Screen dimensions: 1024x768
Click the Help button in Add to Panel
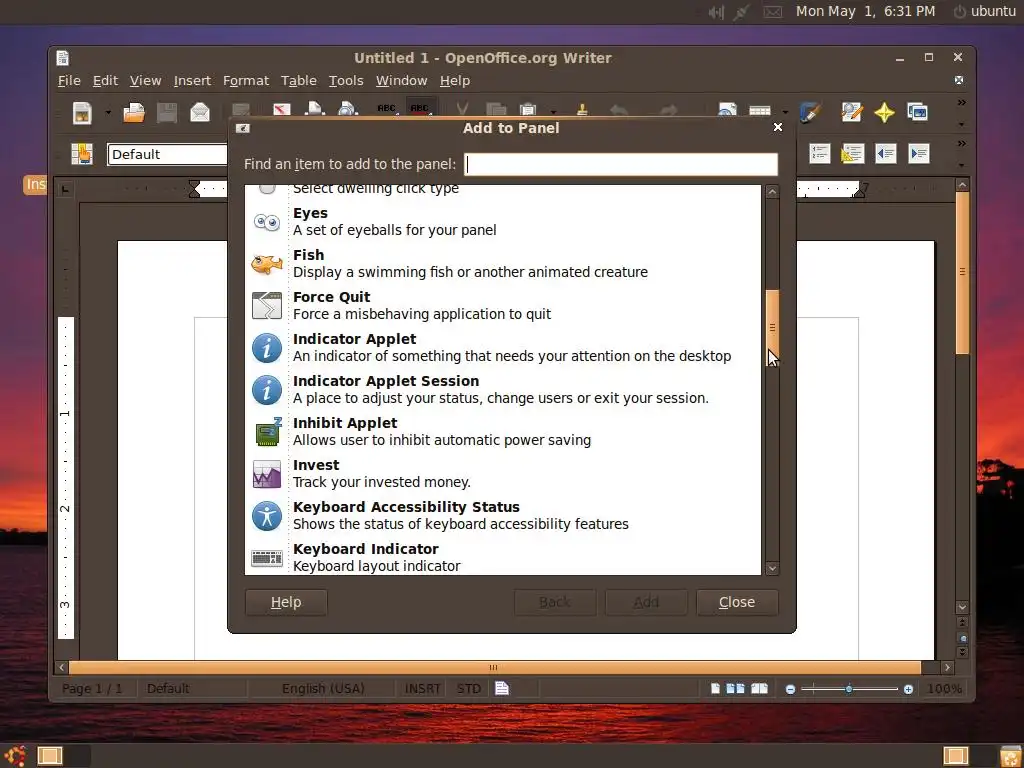click(286, 602)
